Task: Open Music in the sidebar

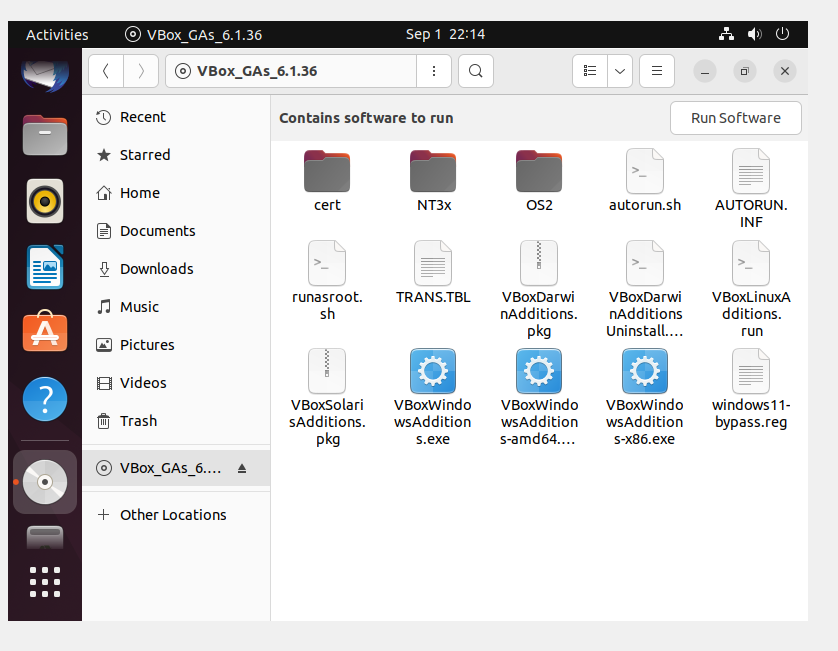Action: coord(176,307)
